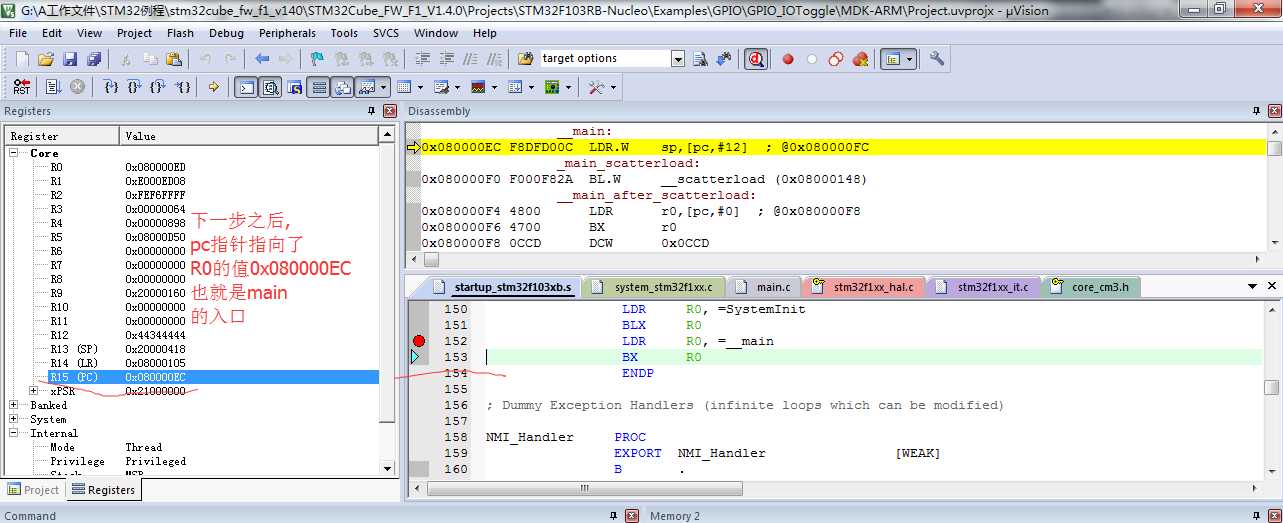Expand the xPSR register node
The width and height of the screenshot is (1283, 523).
coord(34,391)
